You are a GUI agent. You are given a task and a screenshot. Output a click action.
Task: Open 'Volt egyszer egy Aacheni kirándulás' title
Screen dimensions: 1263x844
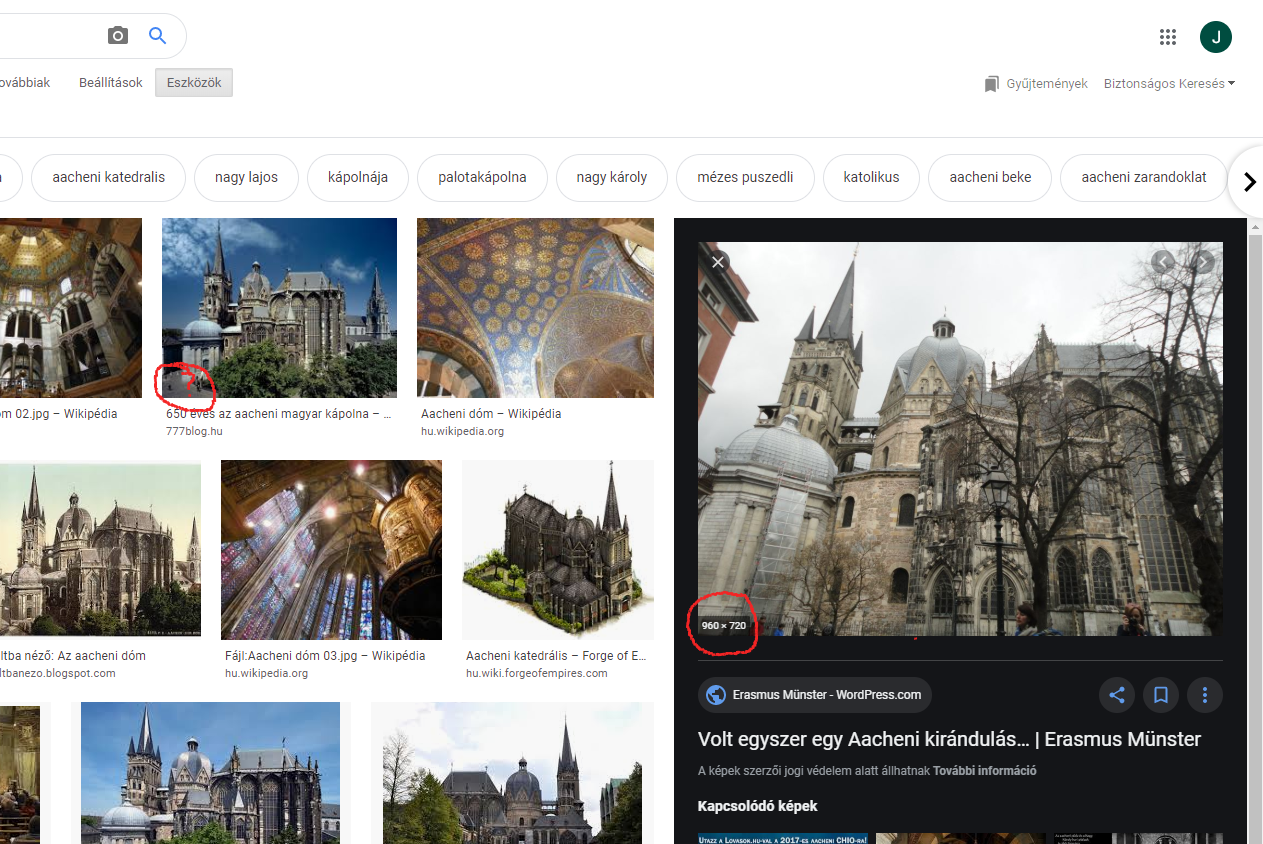949,739
